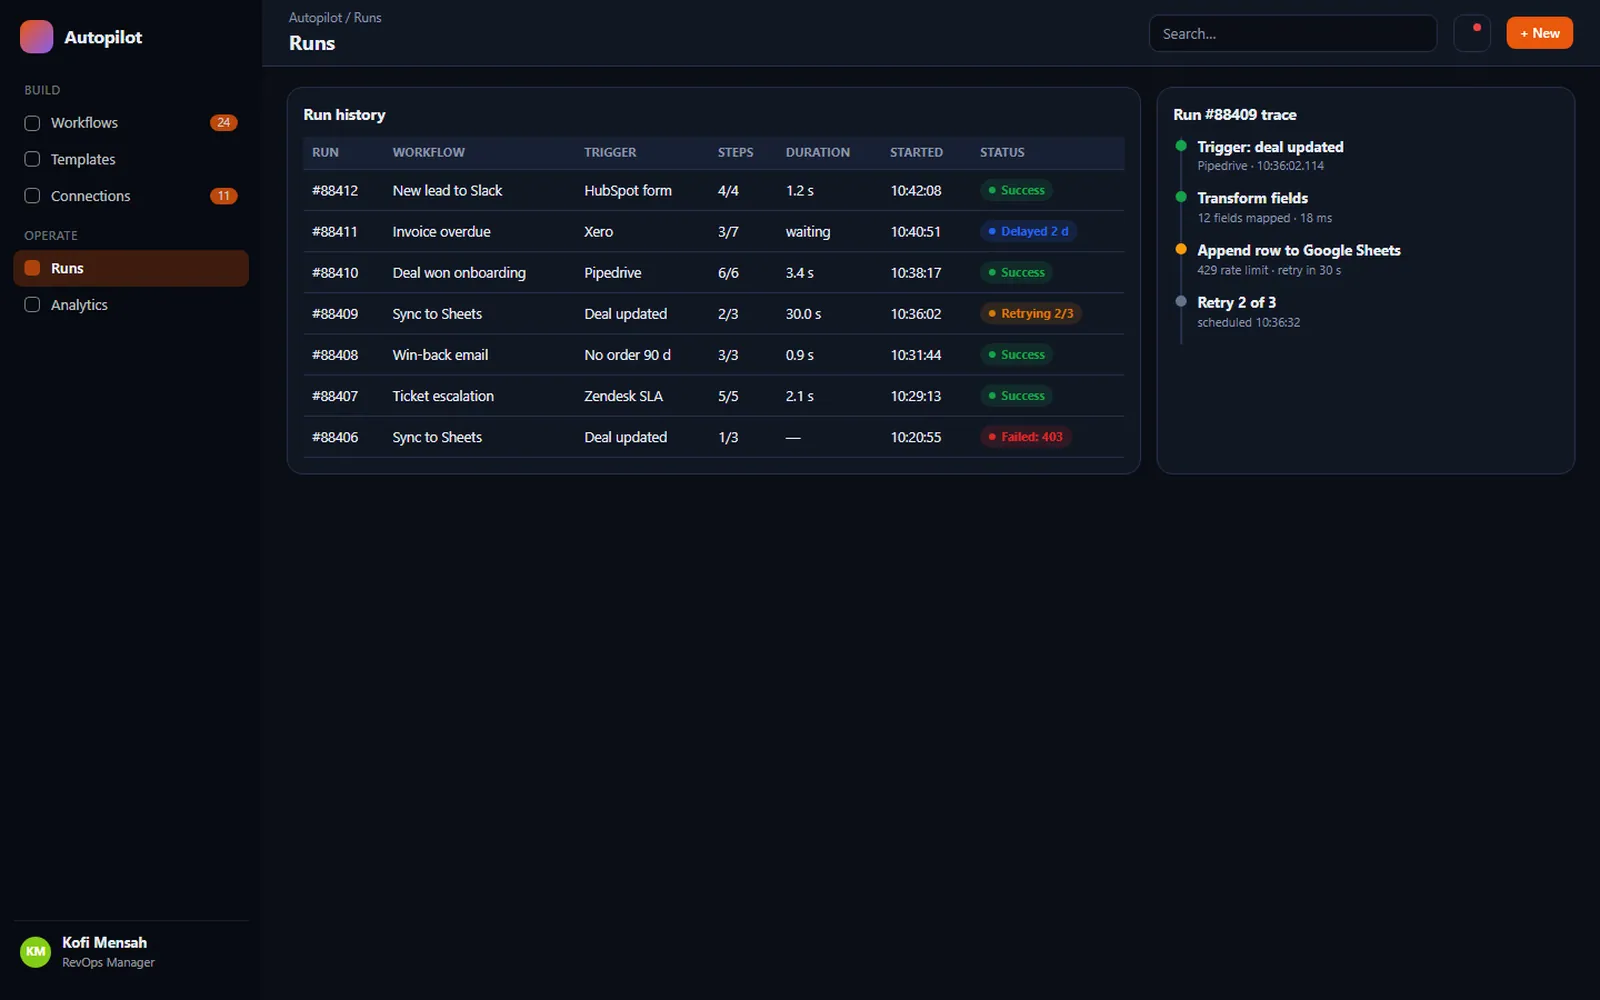Click the green dot for Transform fields step
Screen dimensions: 1600x1000
1181,197
